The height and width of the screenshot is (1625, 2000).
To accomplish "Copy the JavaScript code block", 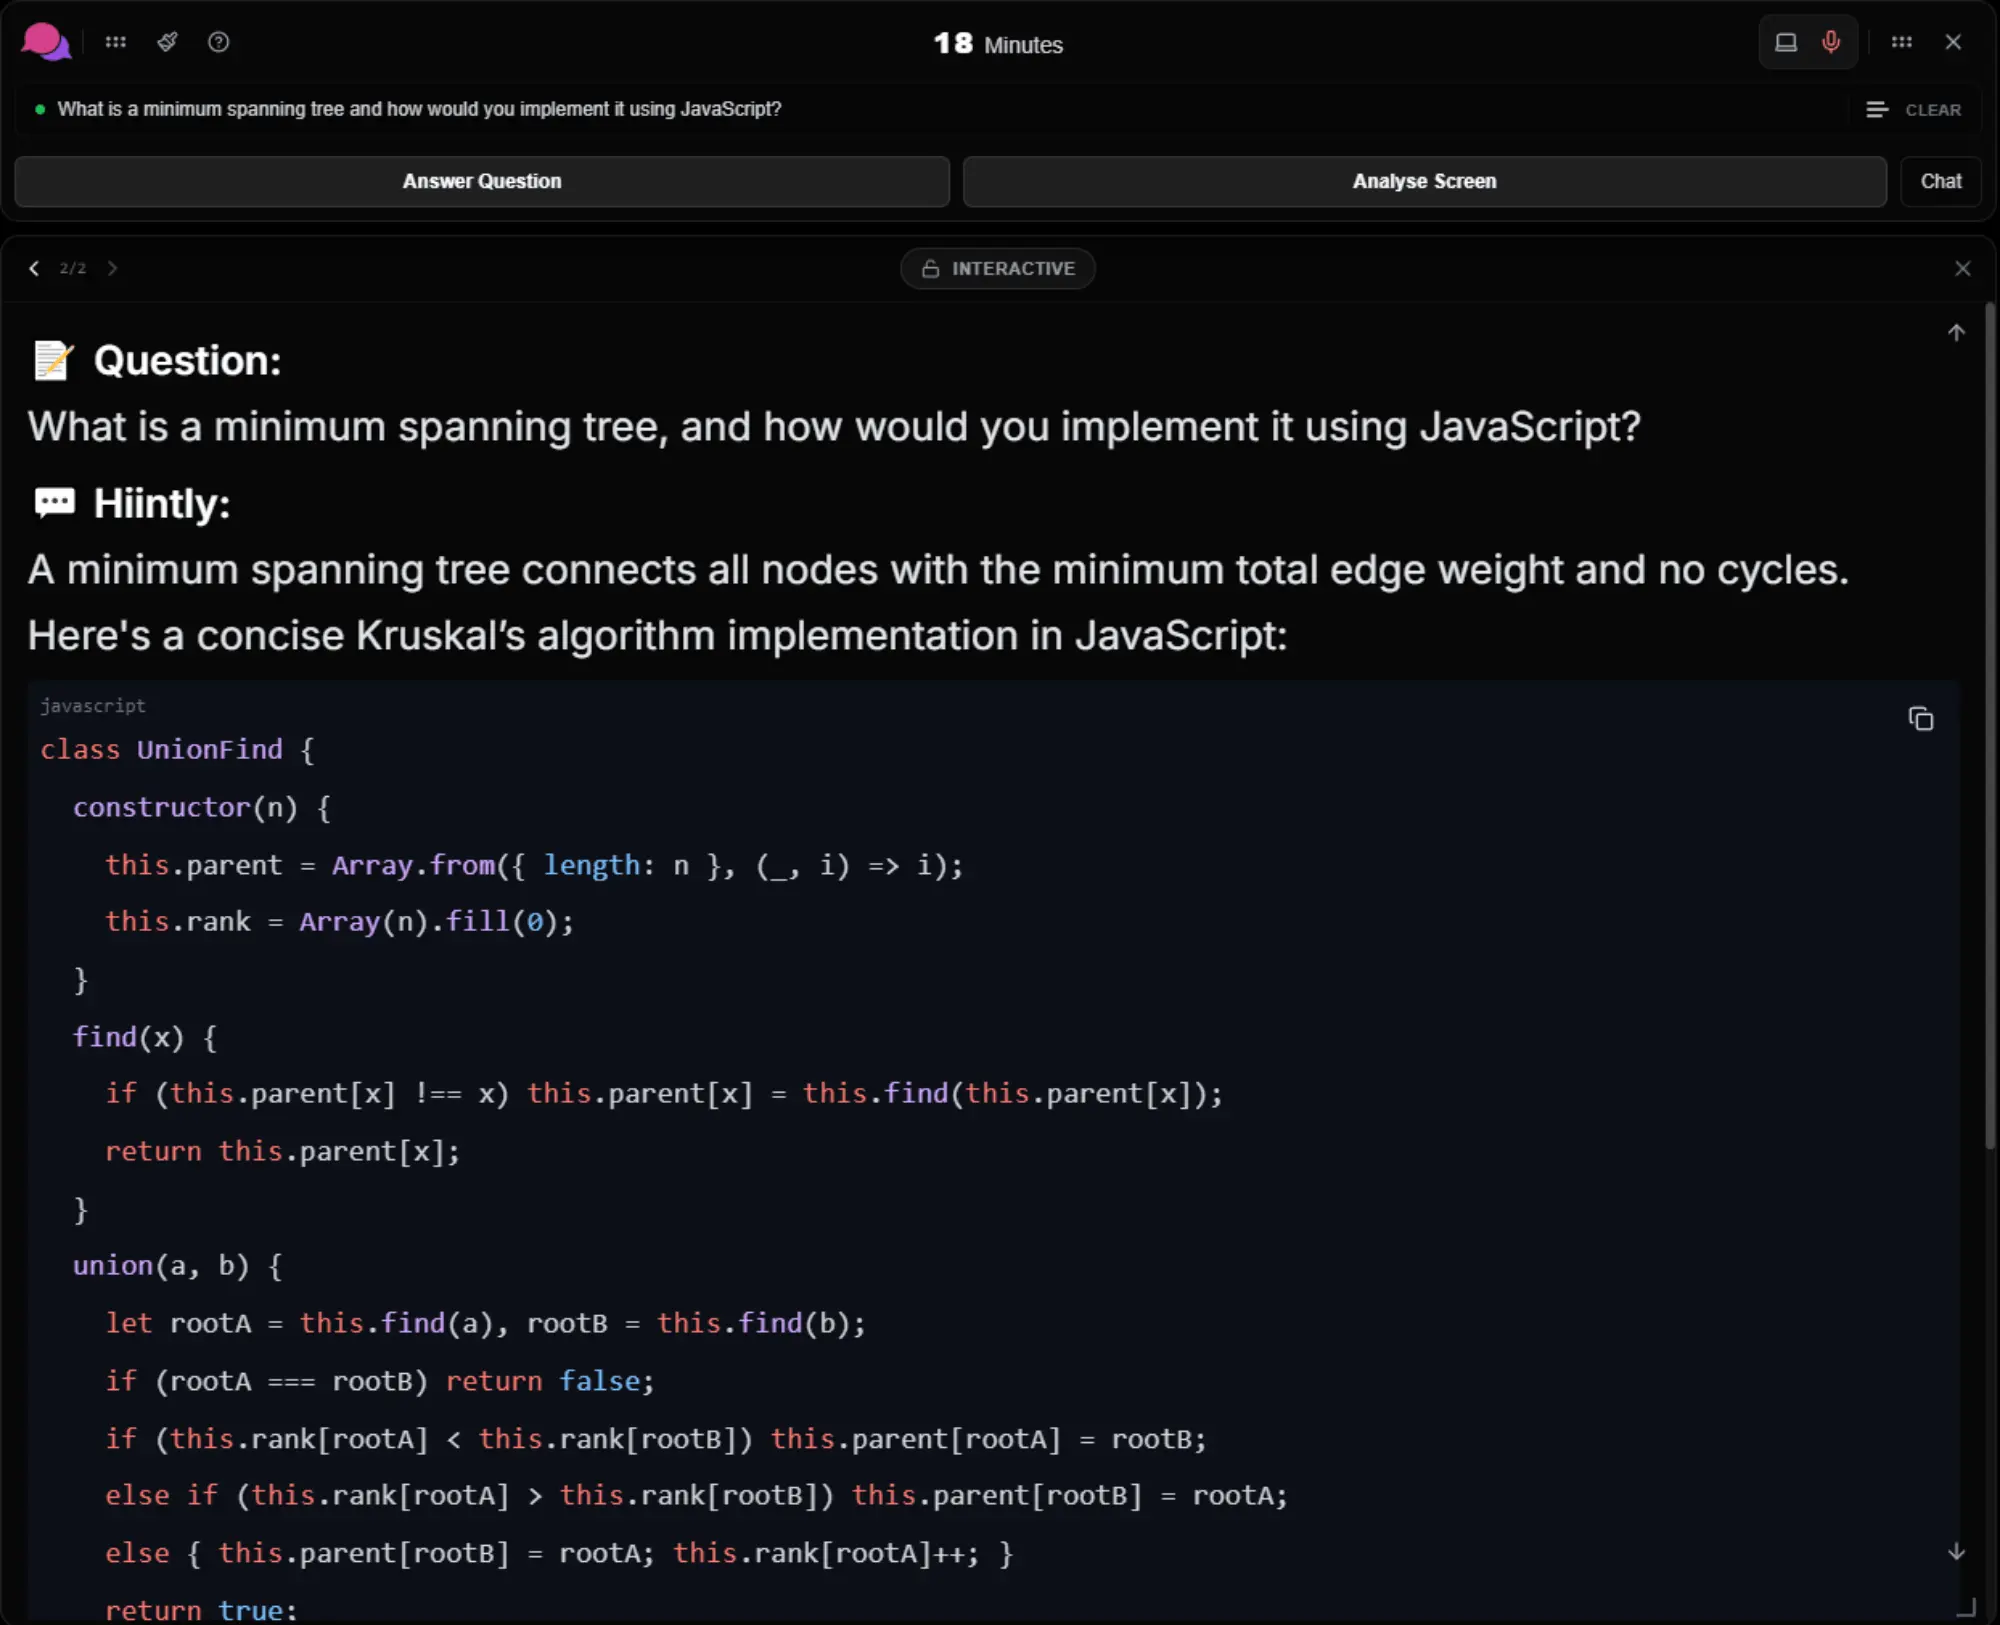I will 1920,719.
